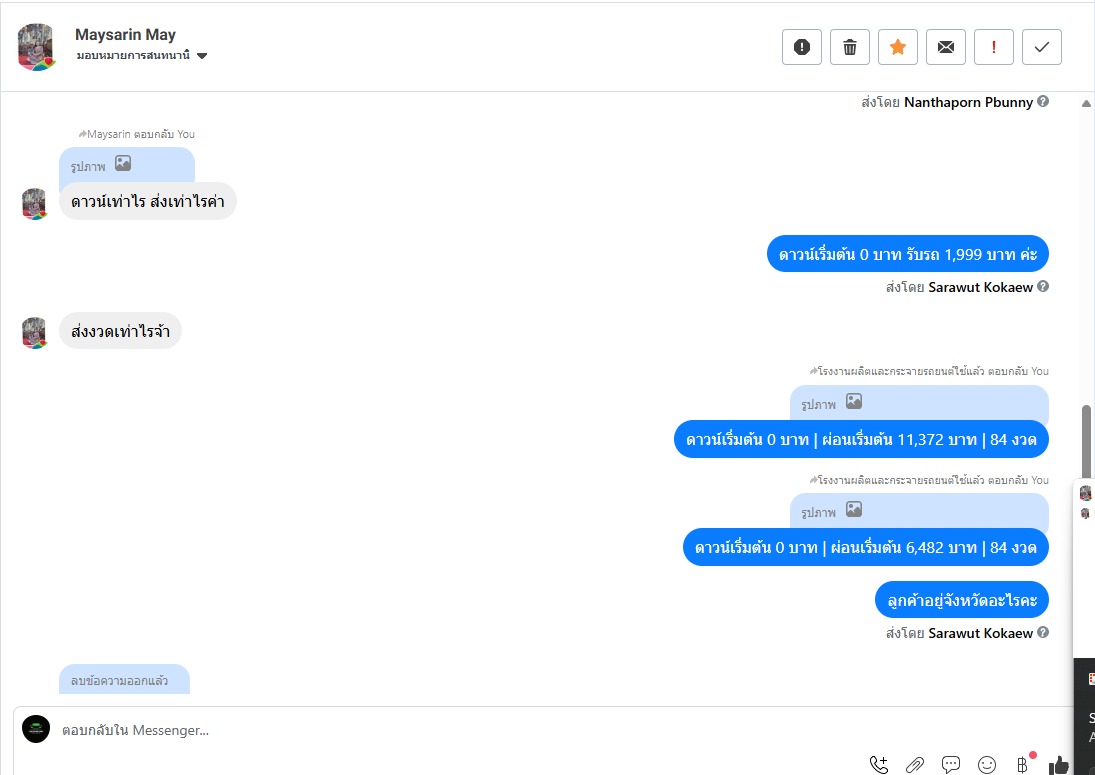Open the assign conversation dropdown arrow
Image resolution: width=1095 pixels, height=775 pixels.
coord(202,56)
